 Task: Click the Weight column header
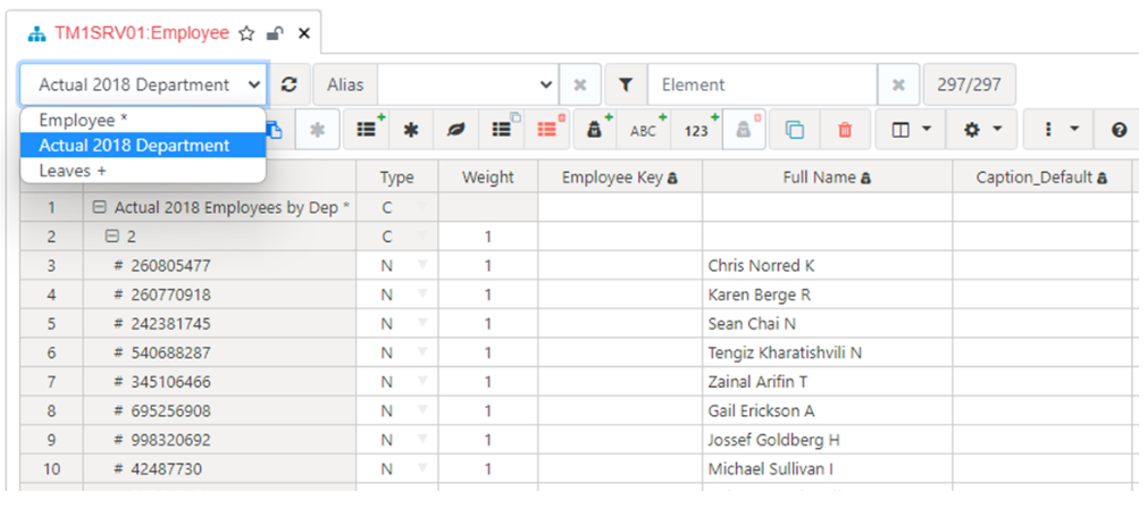tap(488, 178)
